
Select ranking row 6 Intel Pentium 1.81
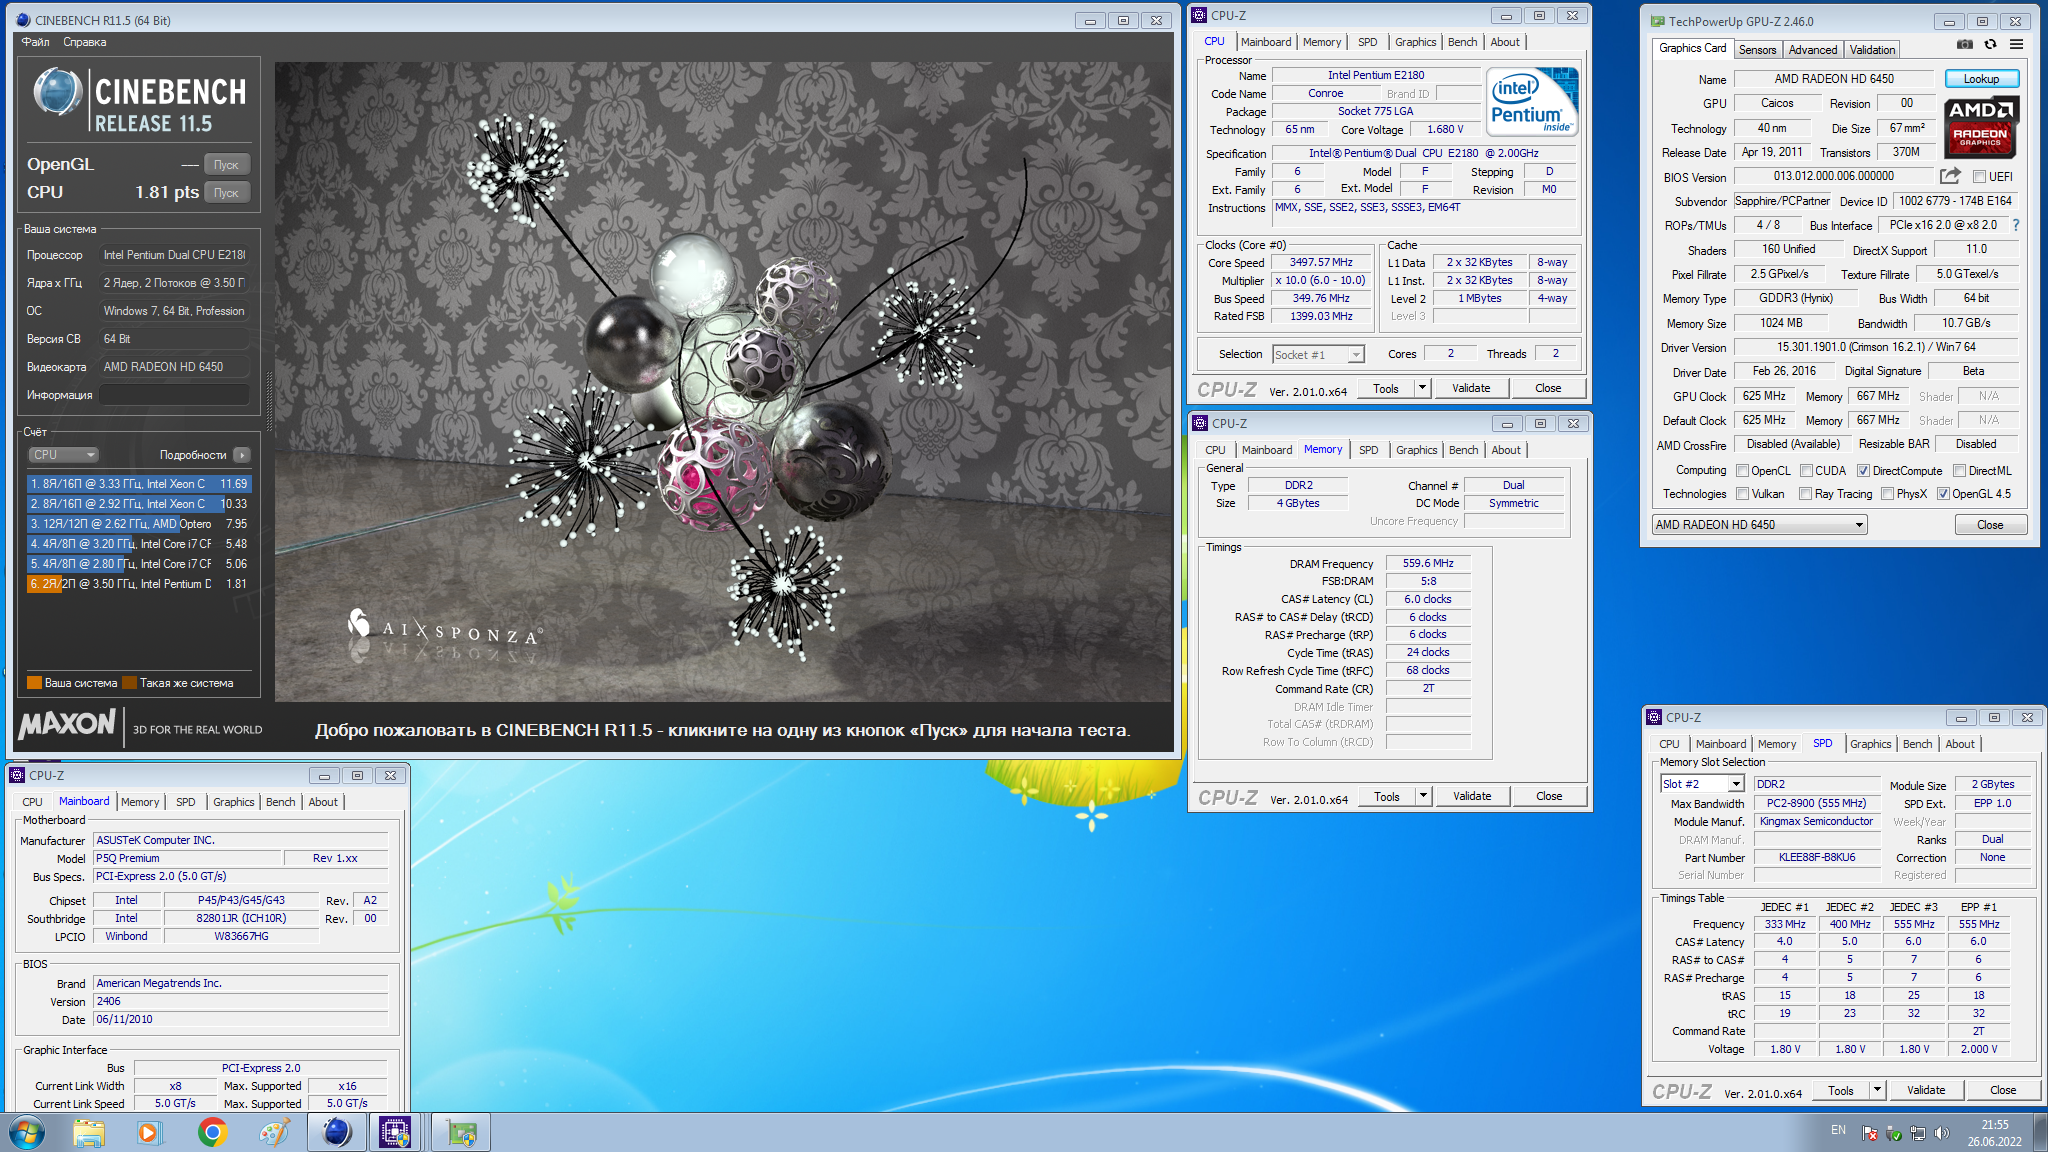[138, 584]
